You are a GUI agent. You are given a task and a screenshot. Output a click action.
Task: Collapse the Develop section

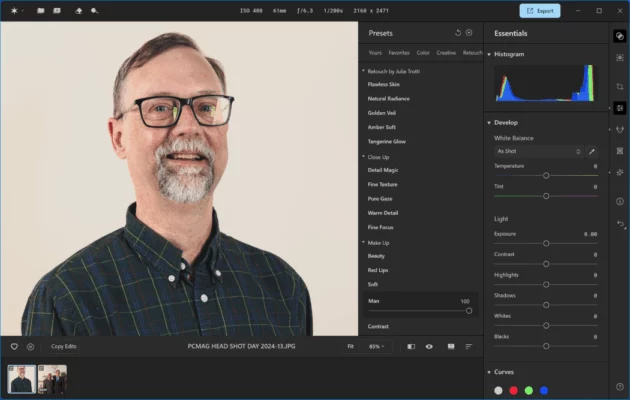point(489,122)
